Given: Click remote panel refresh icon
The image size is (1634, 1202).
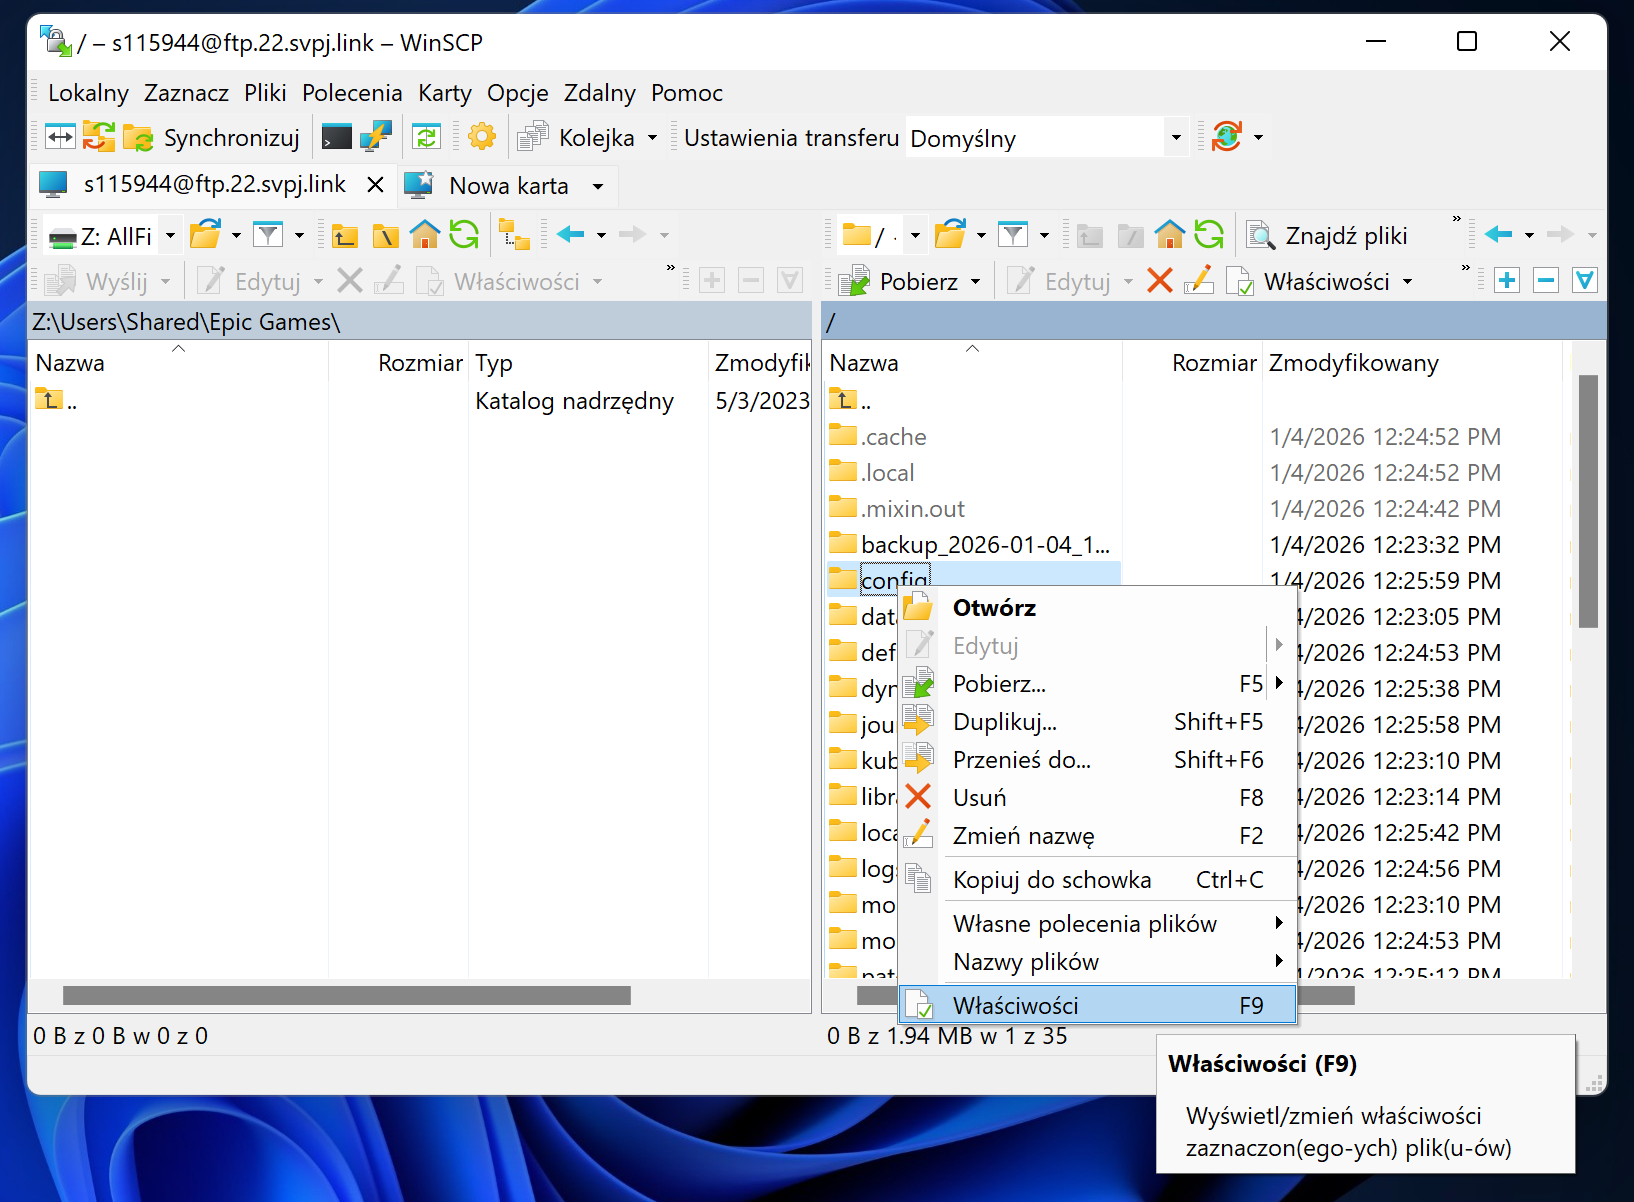Looking at the screenshot, I should (1209, 235).
